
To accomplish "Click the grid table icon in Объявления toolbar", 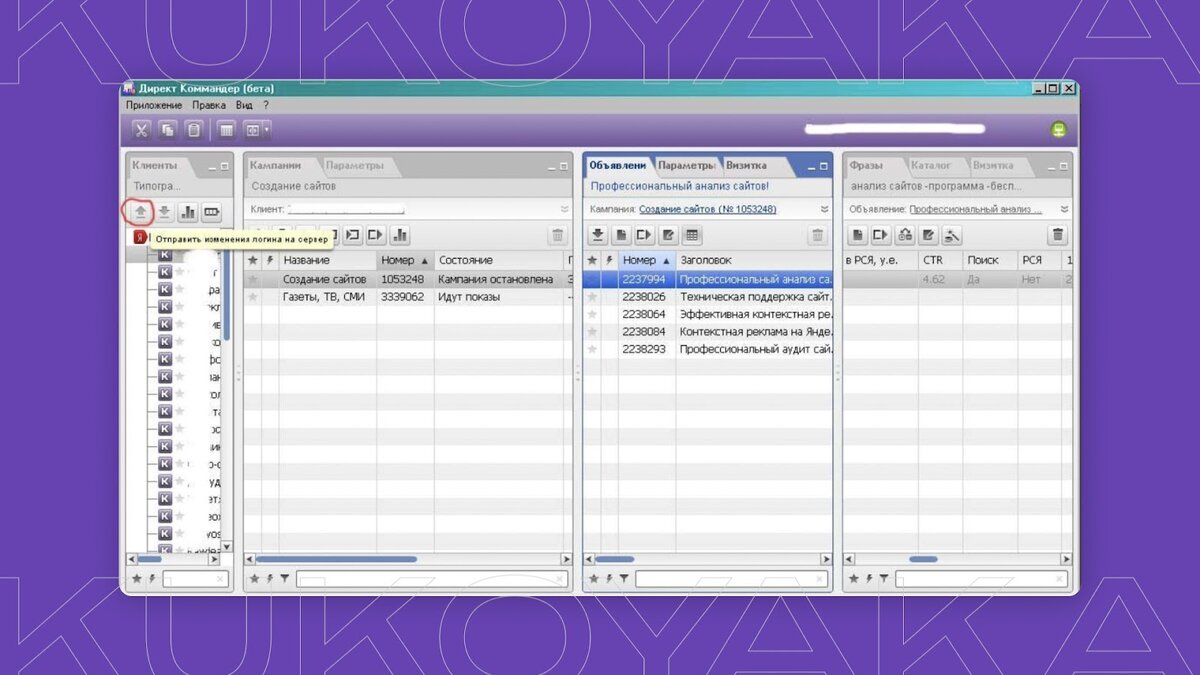I will pos(692,235).
